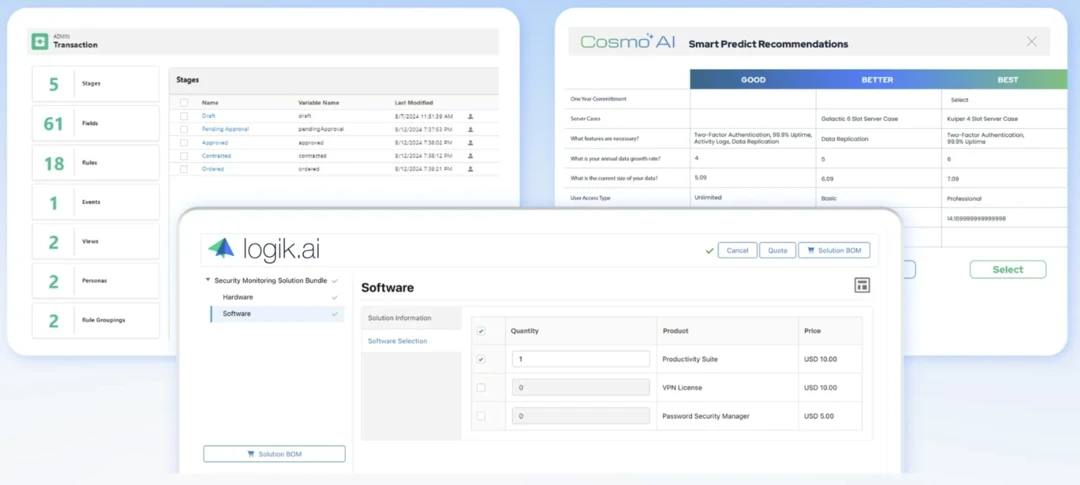Viewport: 1080px width, 485px height.
Task: Click the Cosmo AI logo
Action: coord(628,42)
